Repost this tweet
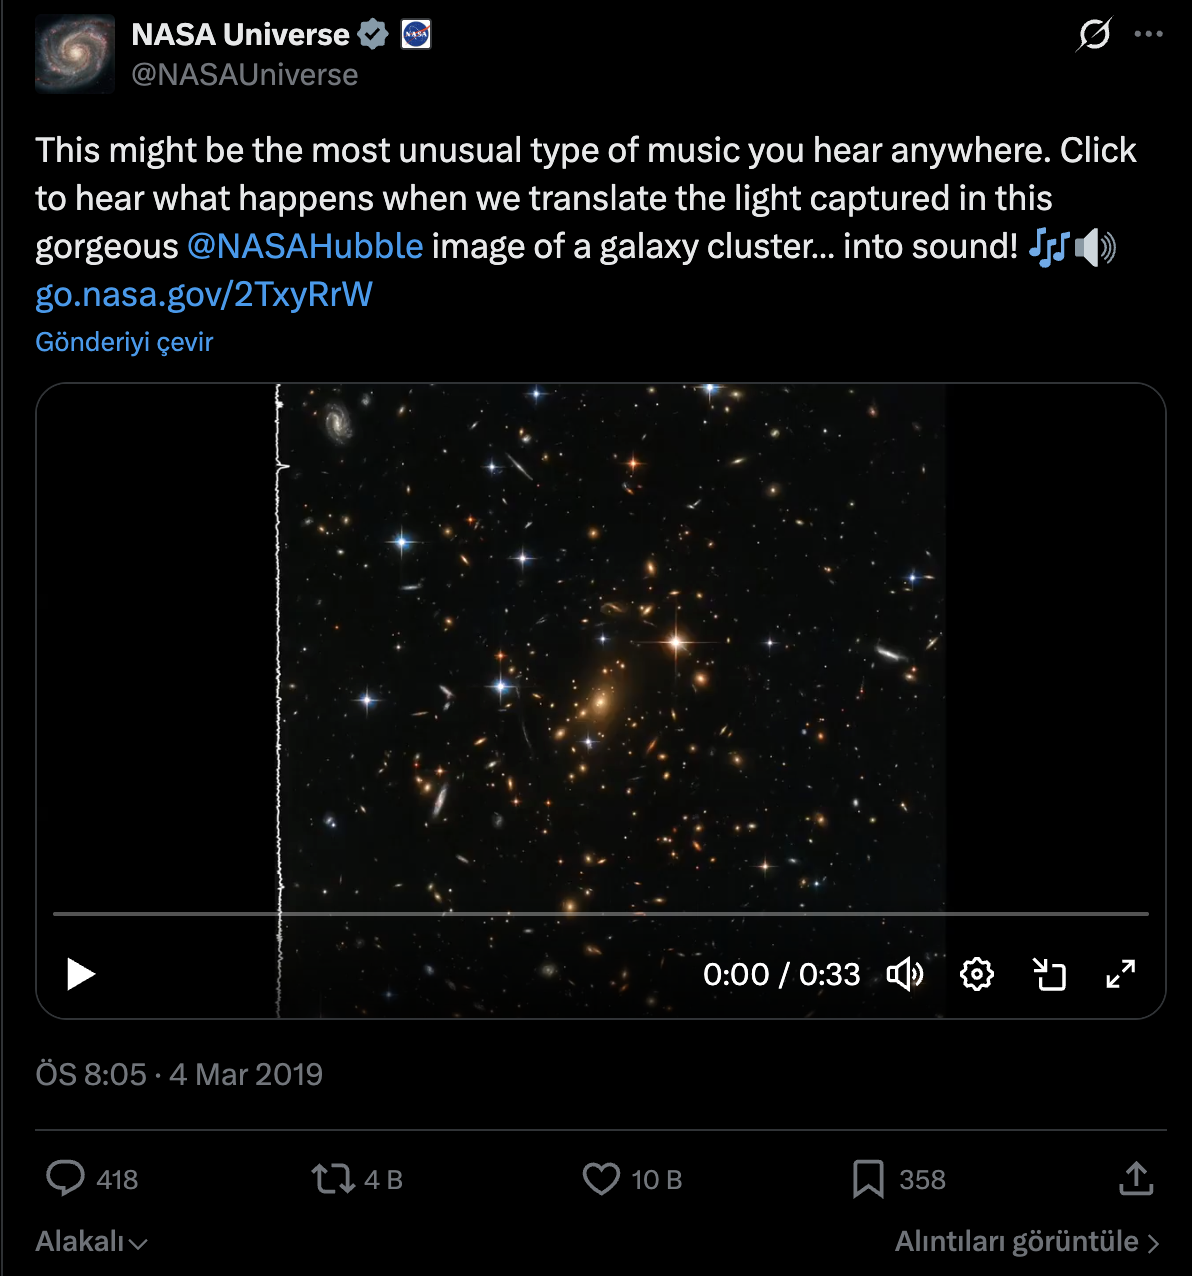1192x1276 pixels. 333,1179
